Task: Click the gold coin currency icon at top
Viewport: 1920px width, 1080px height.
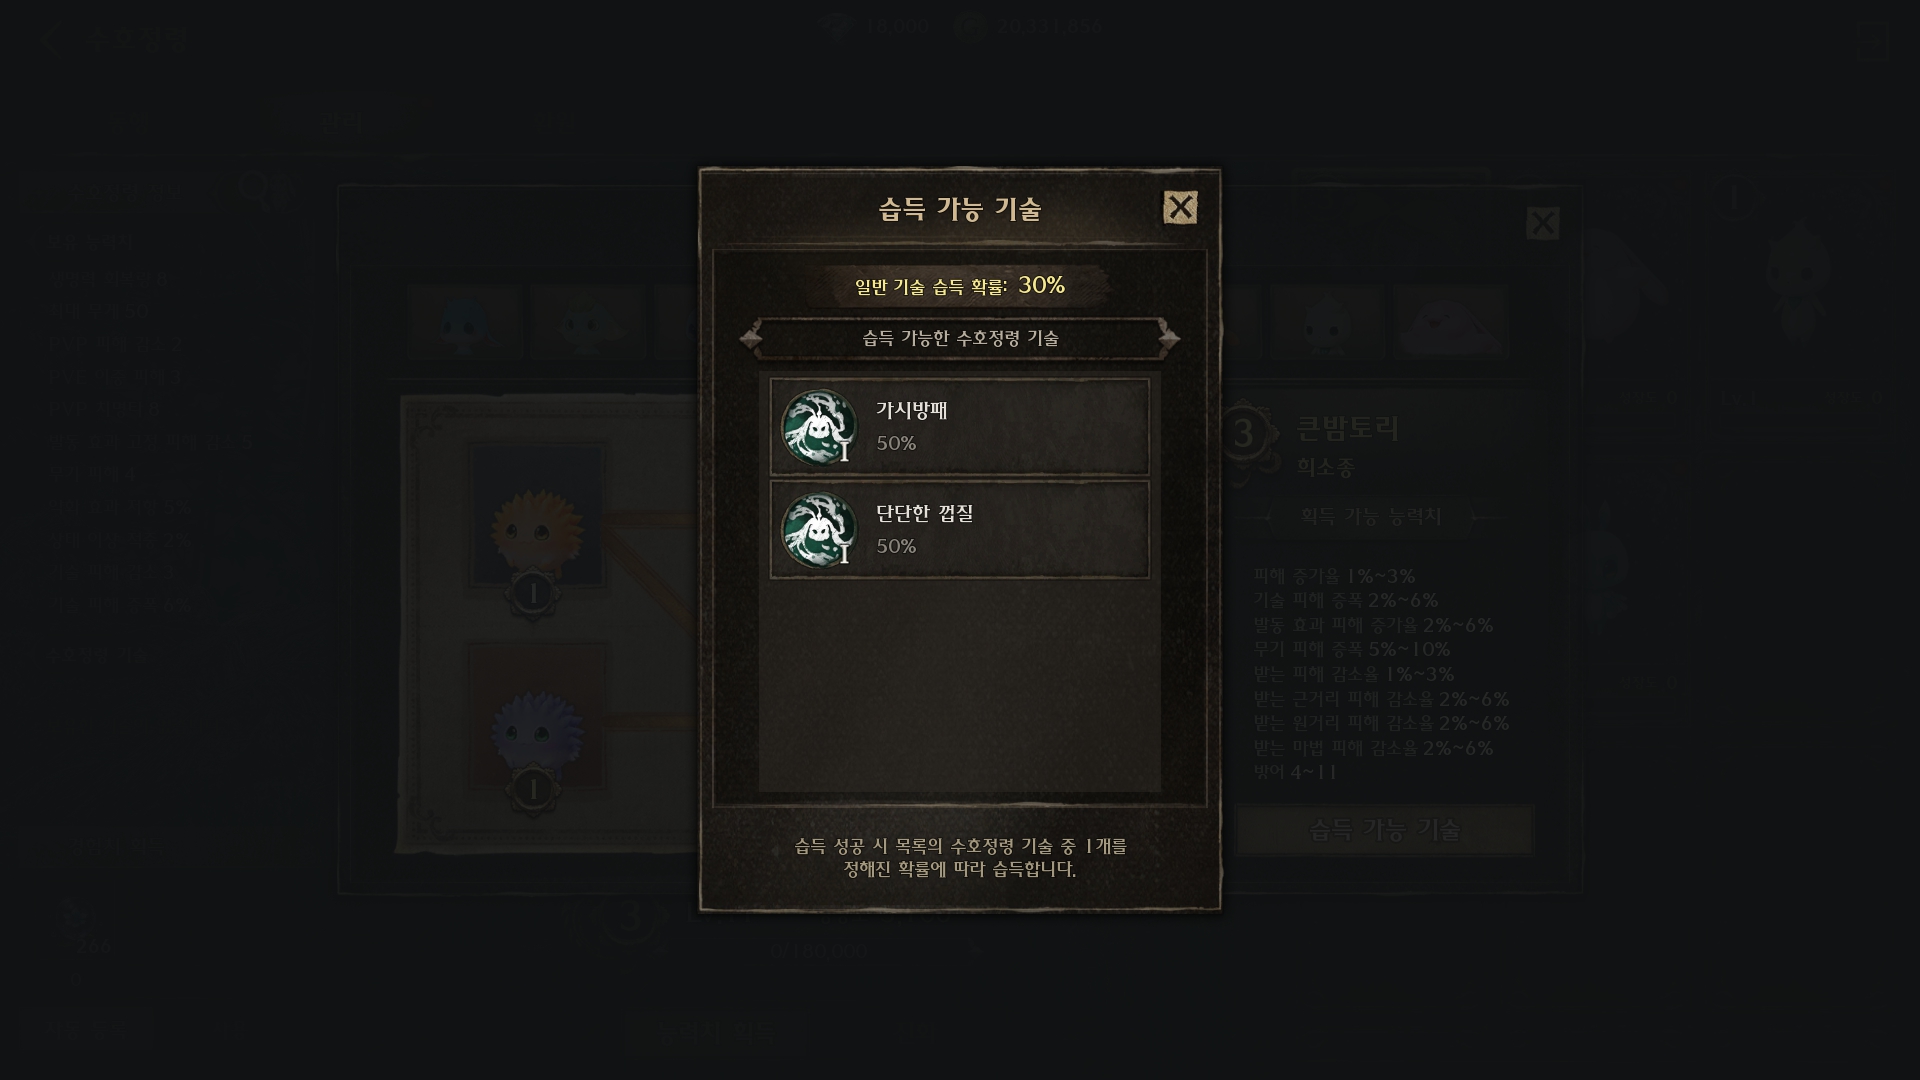Action: pos(969,26)
